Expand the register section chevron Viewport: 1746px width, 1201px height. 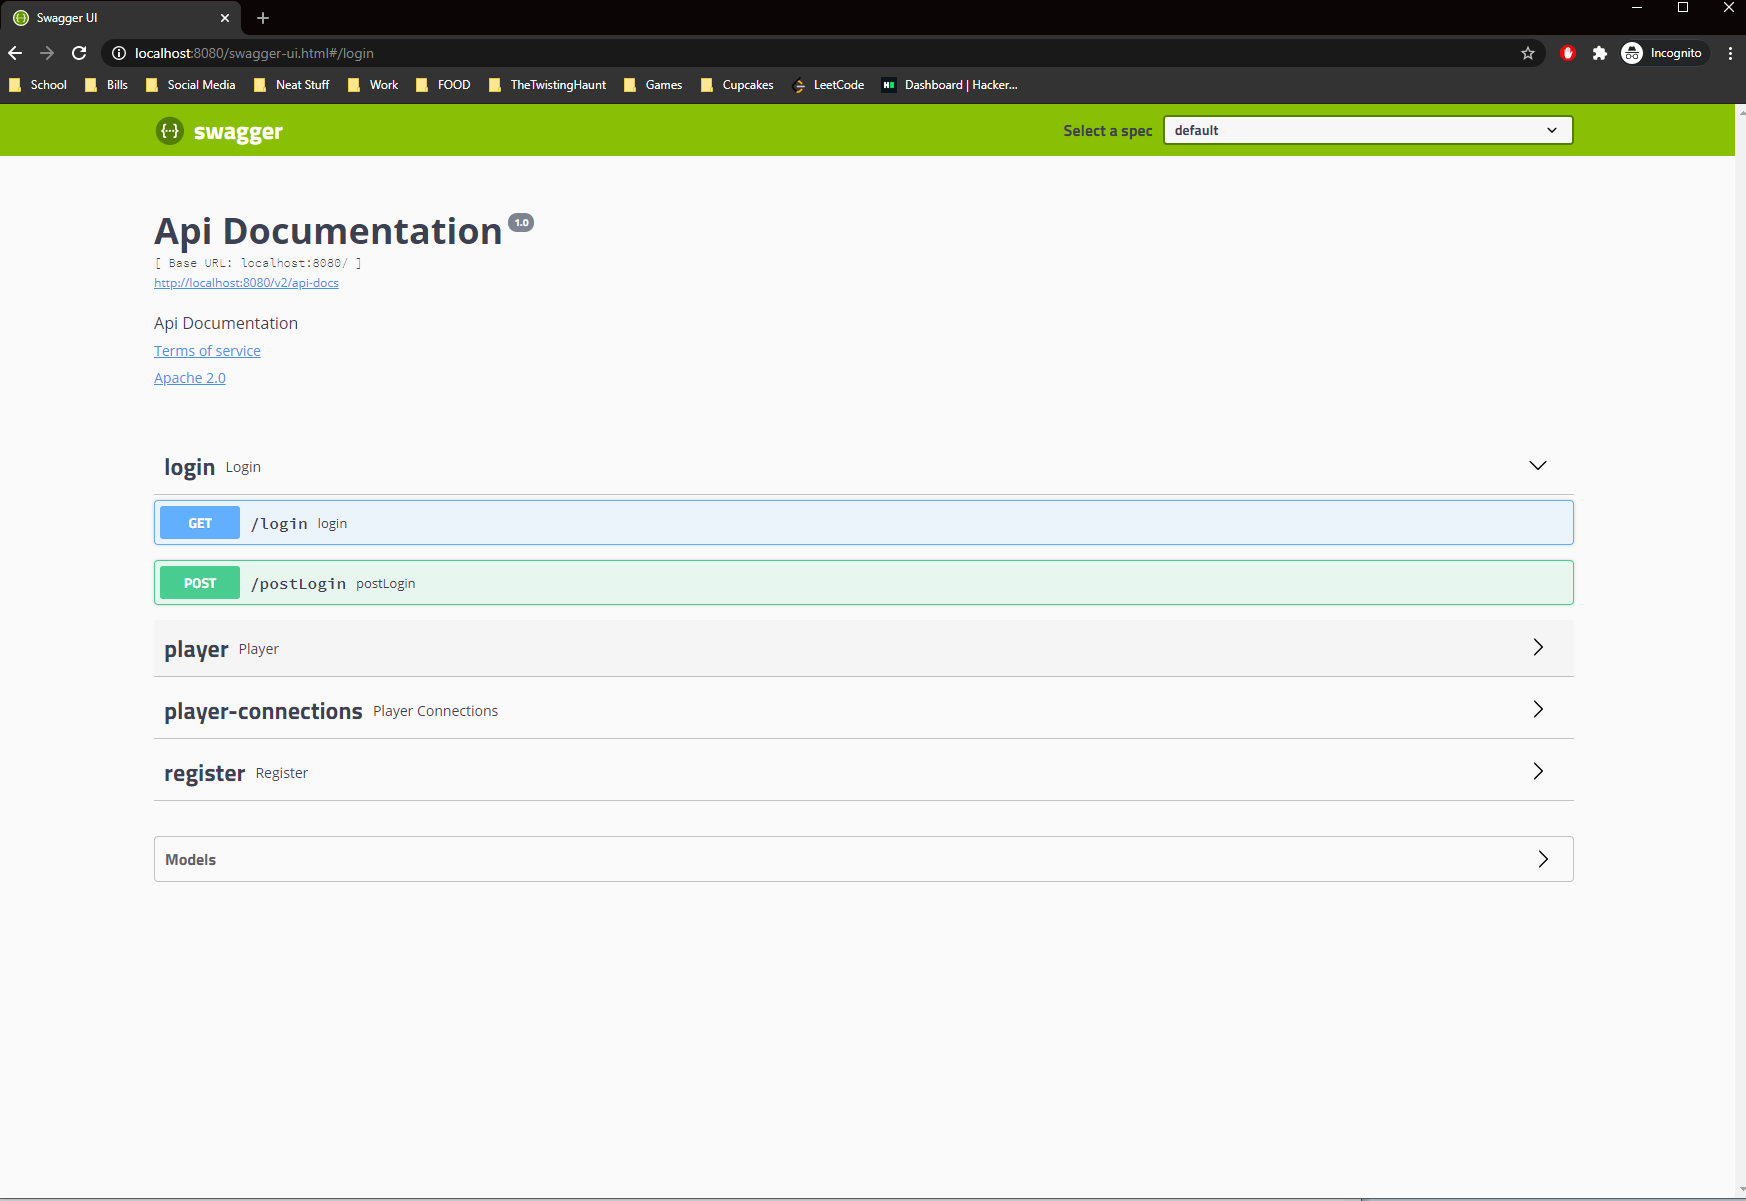[x=1538, y=772]
